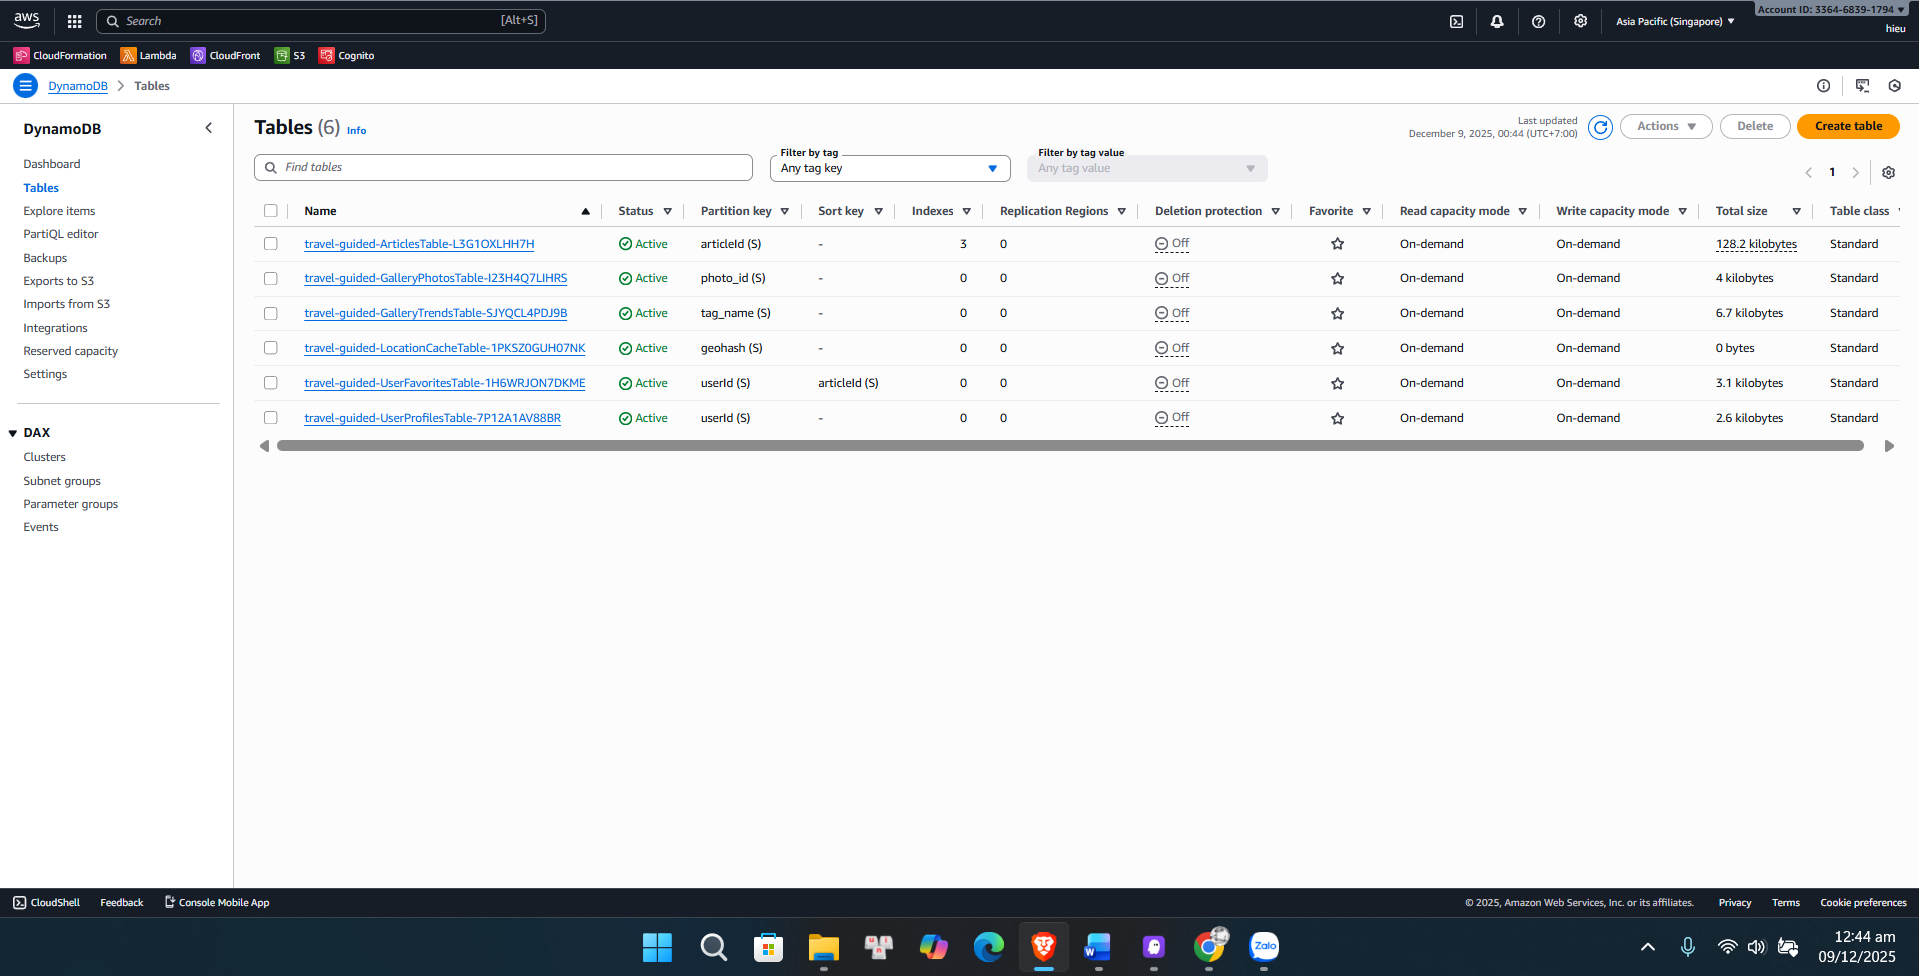Open the Asia Pacific (Singapore) region selector
The image size is (1919, 976).
[x=1674, y=20]
